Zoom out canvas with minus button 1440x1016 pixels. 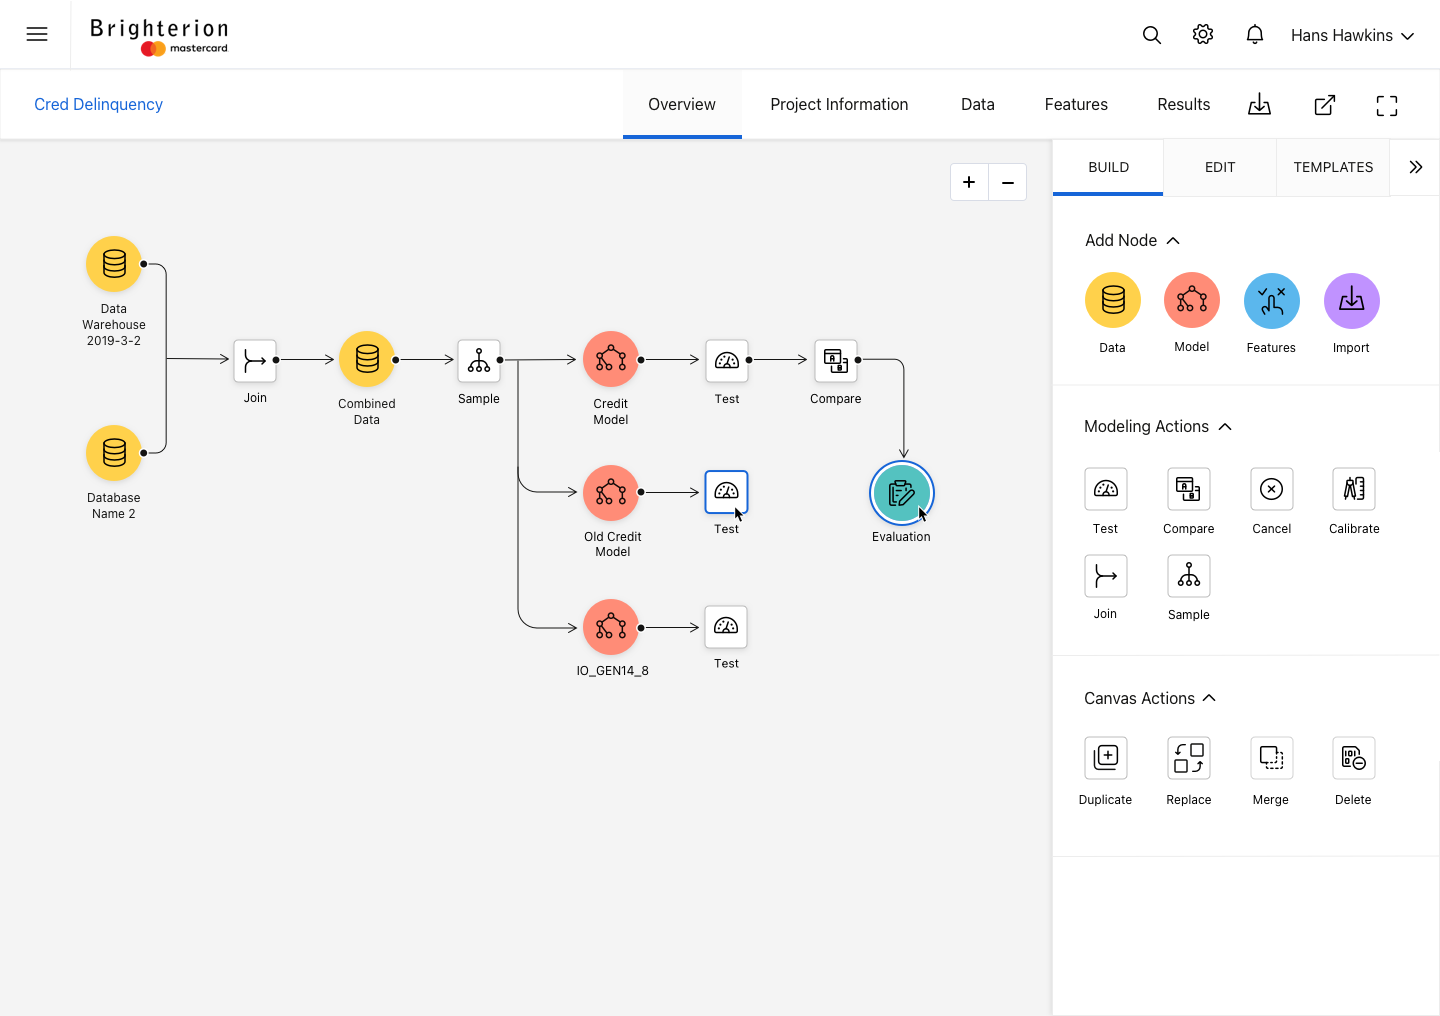(1008, 182)
